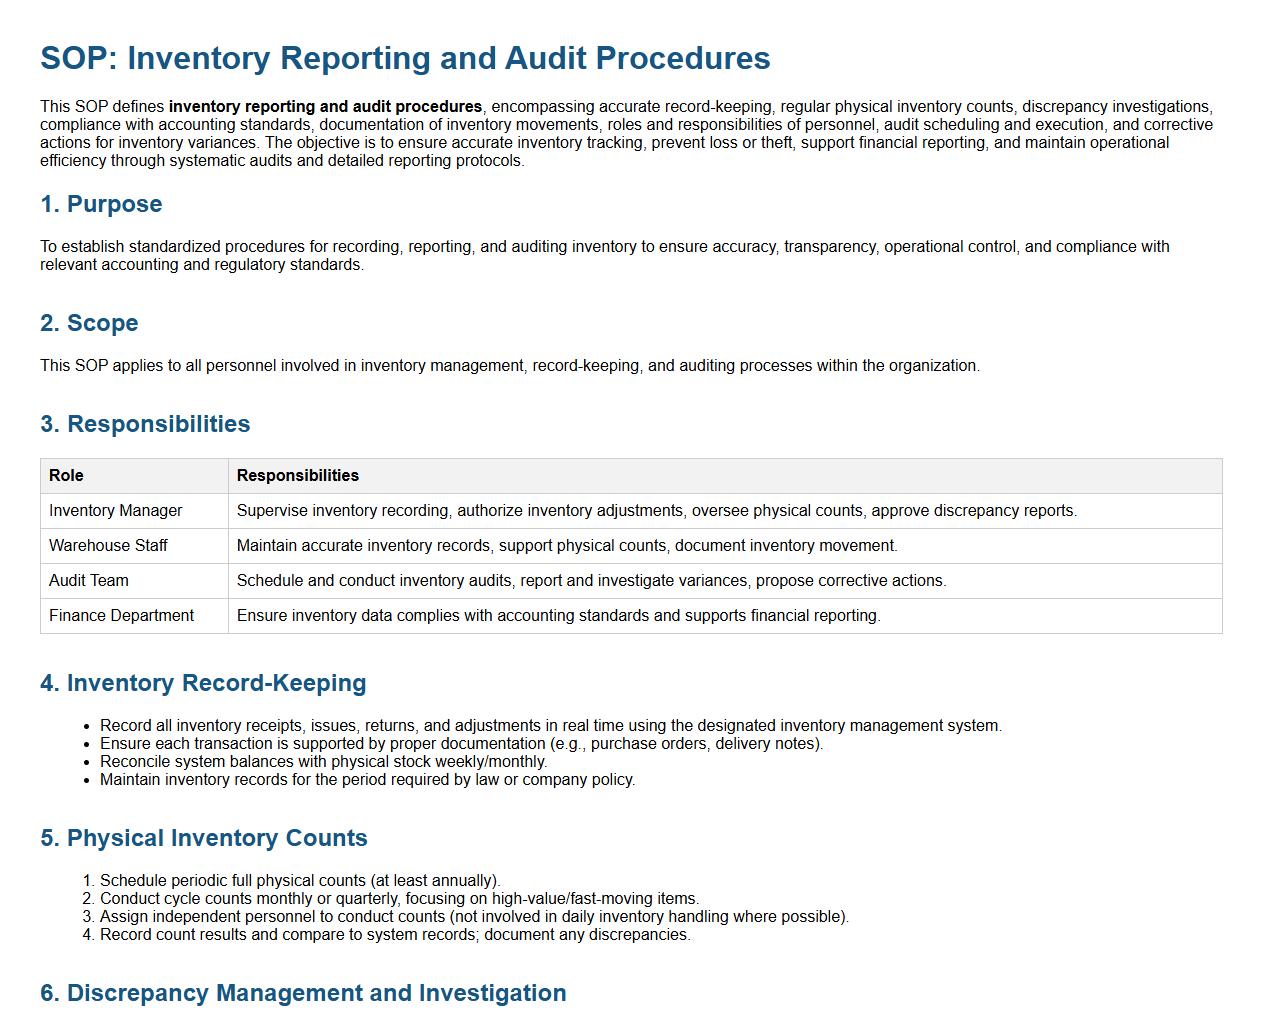Screen dimensions: 1263x1009
Task: Select the '1. Purpose' heading
Action: coord(101,204)
